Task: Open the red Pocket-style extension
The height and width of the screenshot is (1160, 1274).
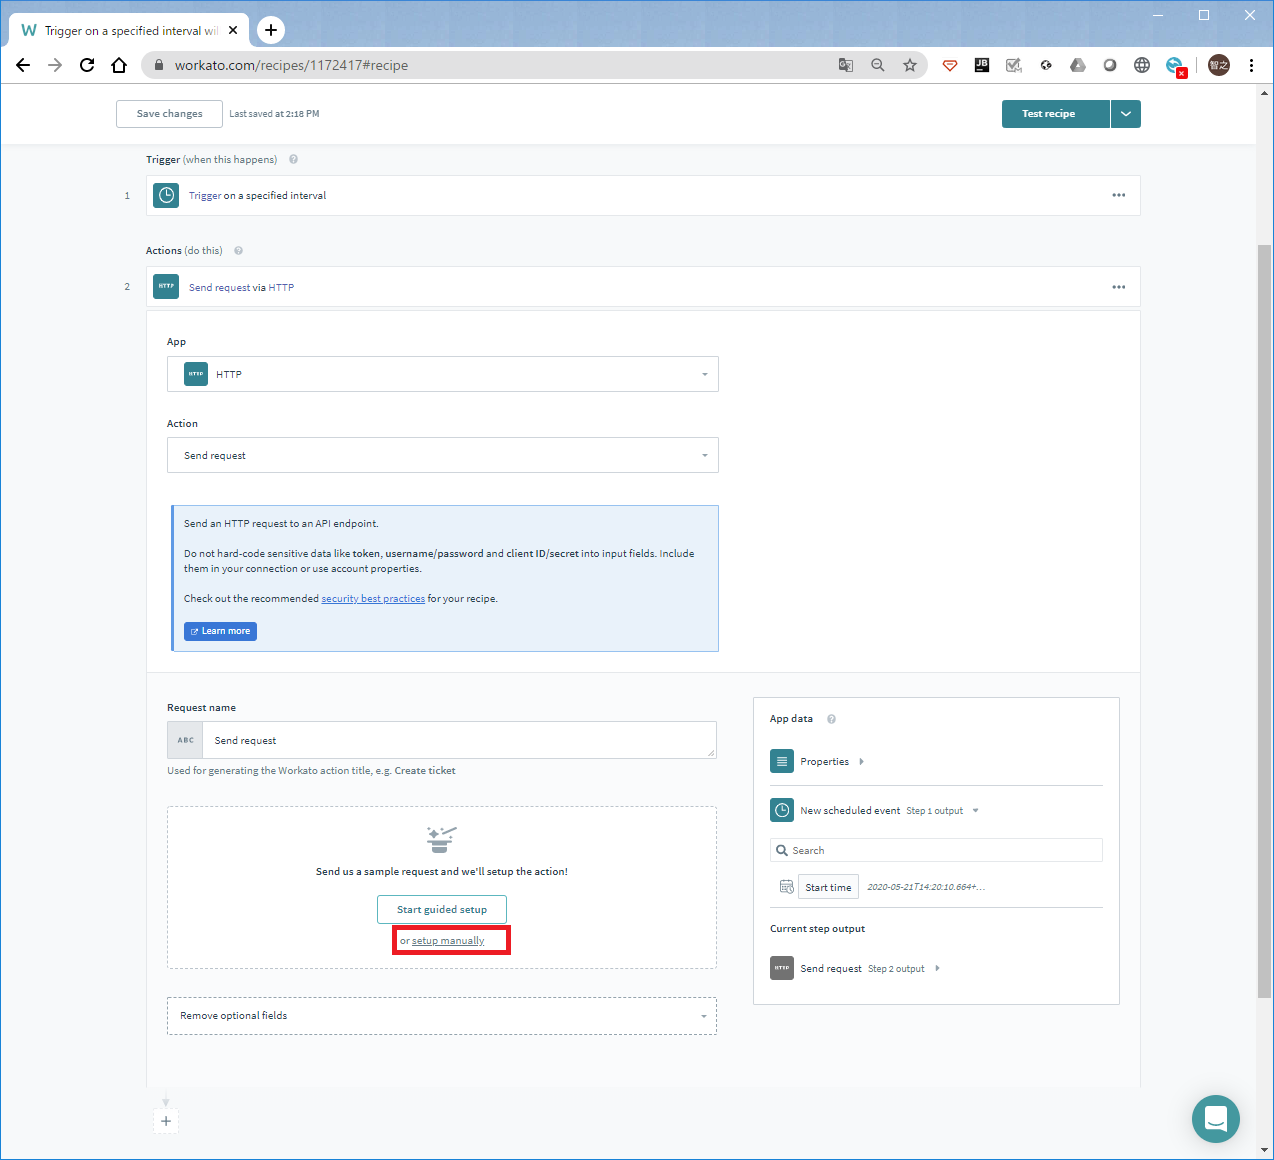Action: pyautogui.click(x=950, y=65)
